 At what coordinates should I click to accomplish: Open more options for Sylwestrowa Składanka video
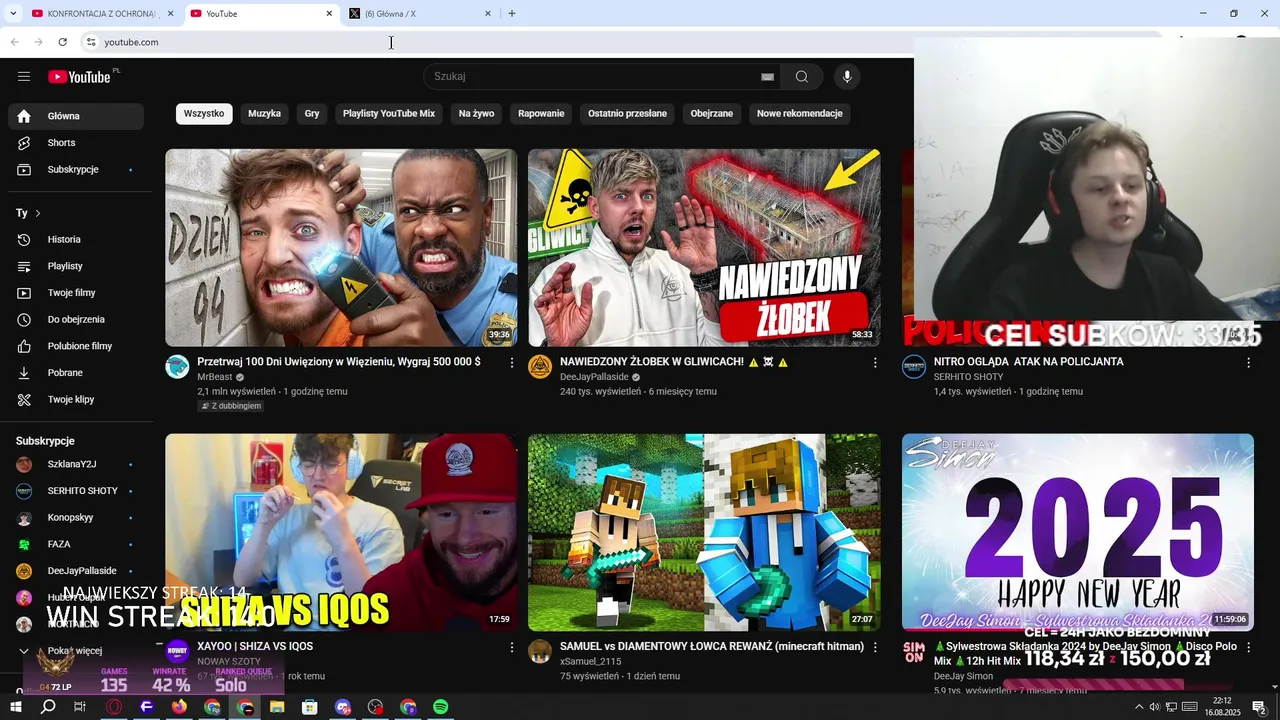[x=1248, y=648]
